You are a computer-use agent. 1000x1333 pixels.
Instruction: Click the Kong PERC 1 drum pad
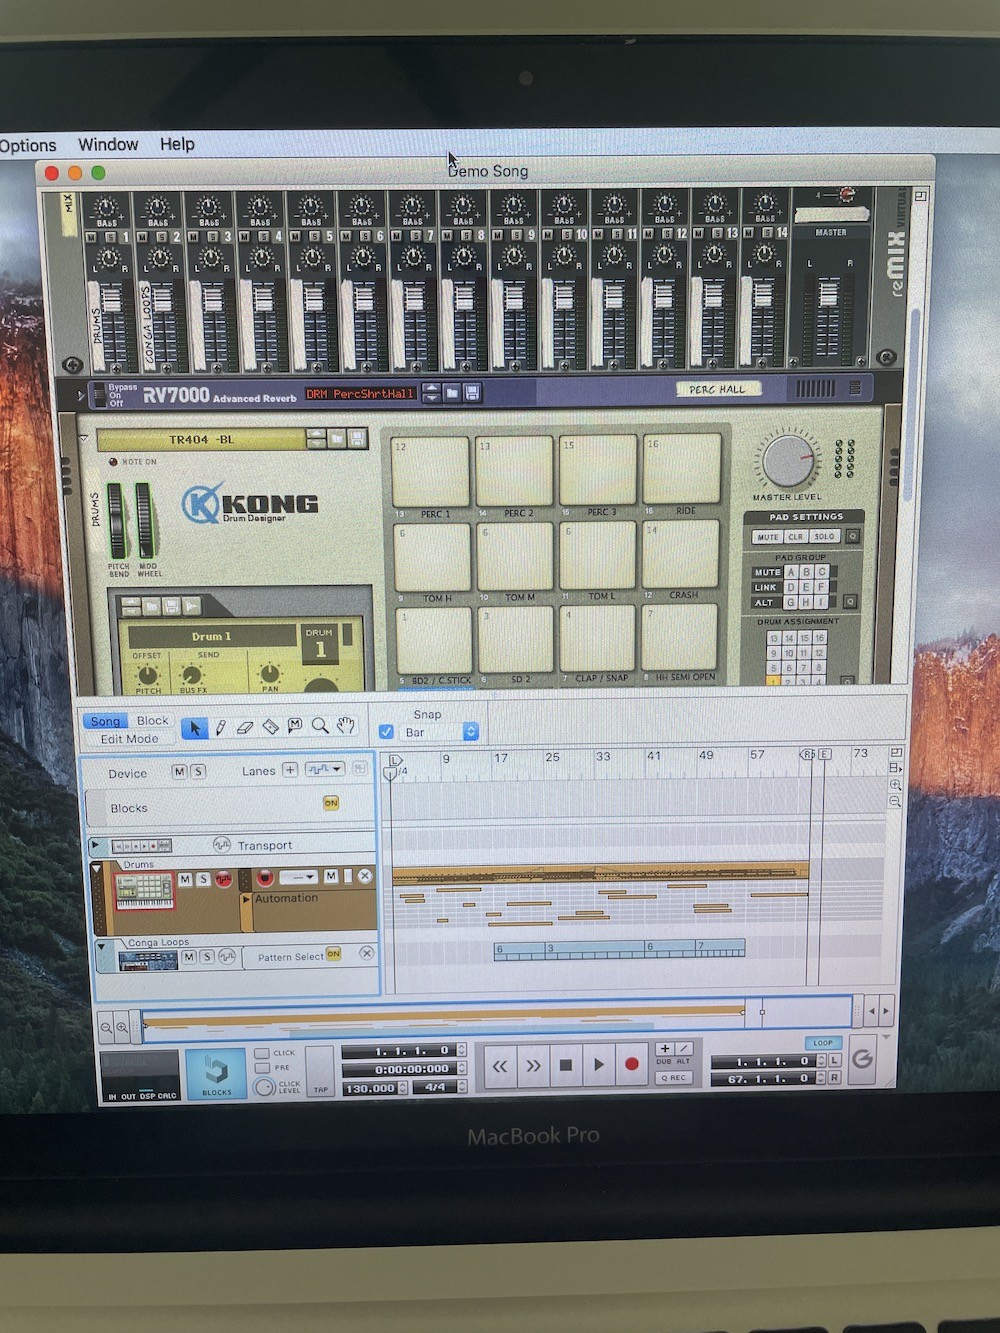[x=431, y=472]
